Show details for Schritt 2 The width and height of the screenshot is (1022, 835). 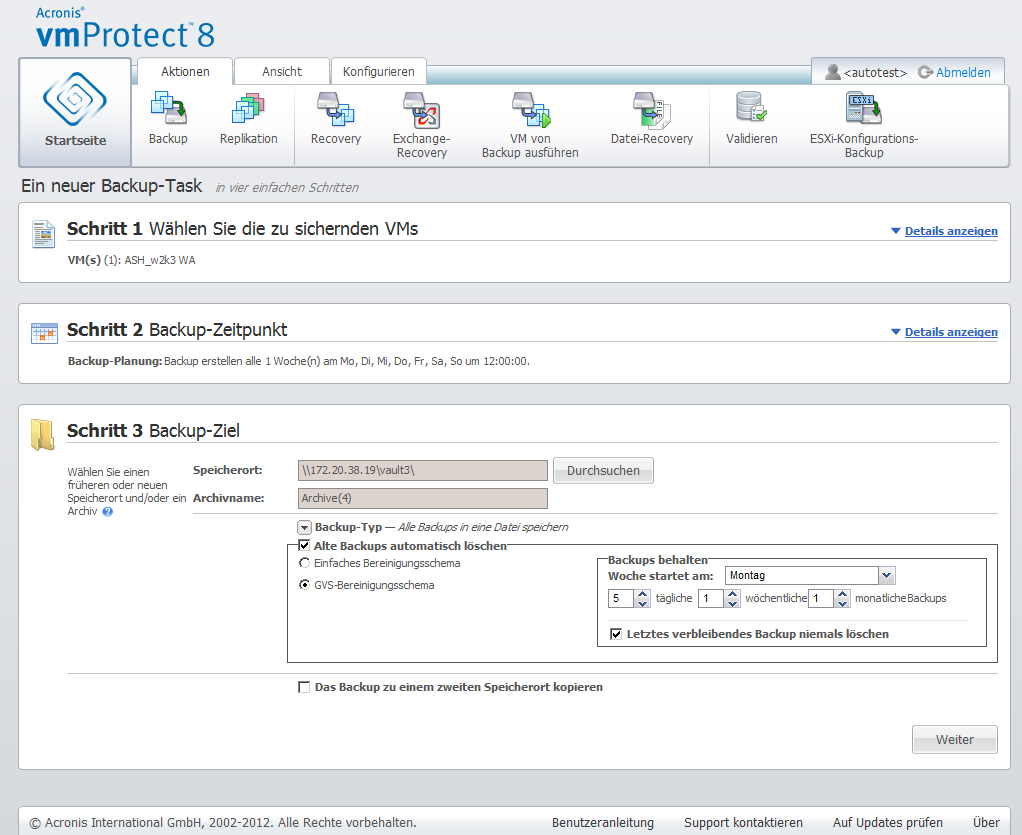click(x=951, y=332)
